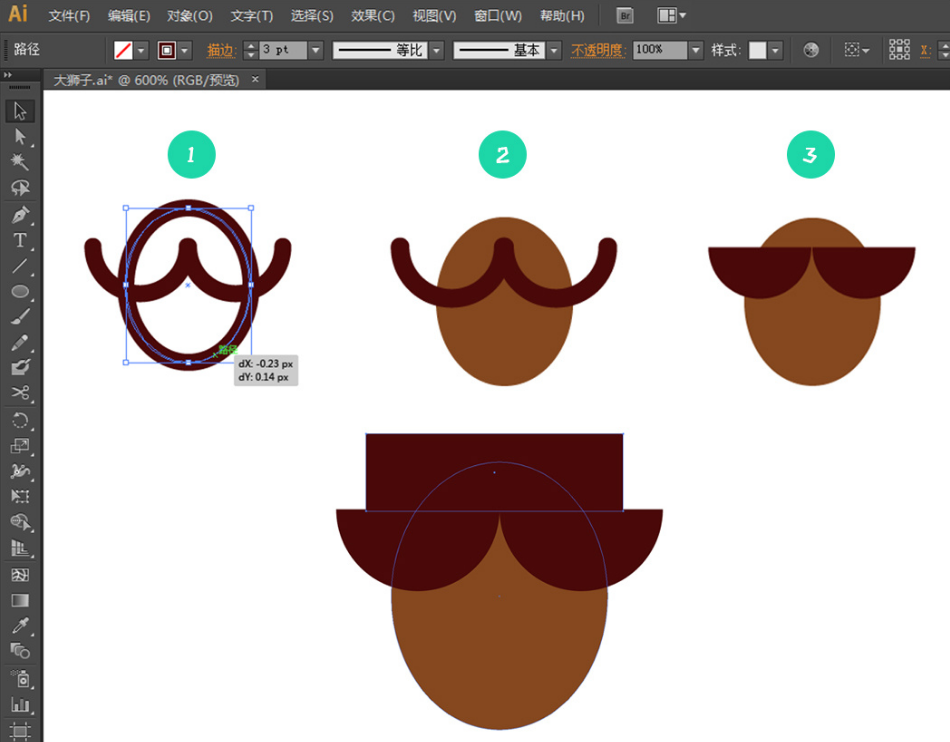Click the 描边 stroke panel link
The image size is (950, 742).
pos(222,50)
